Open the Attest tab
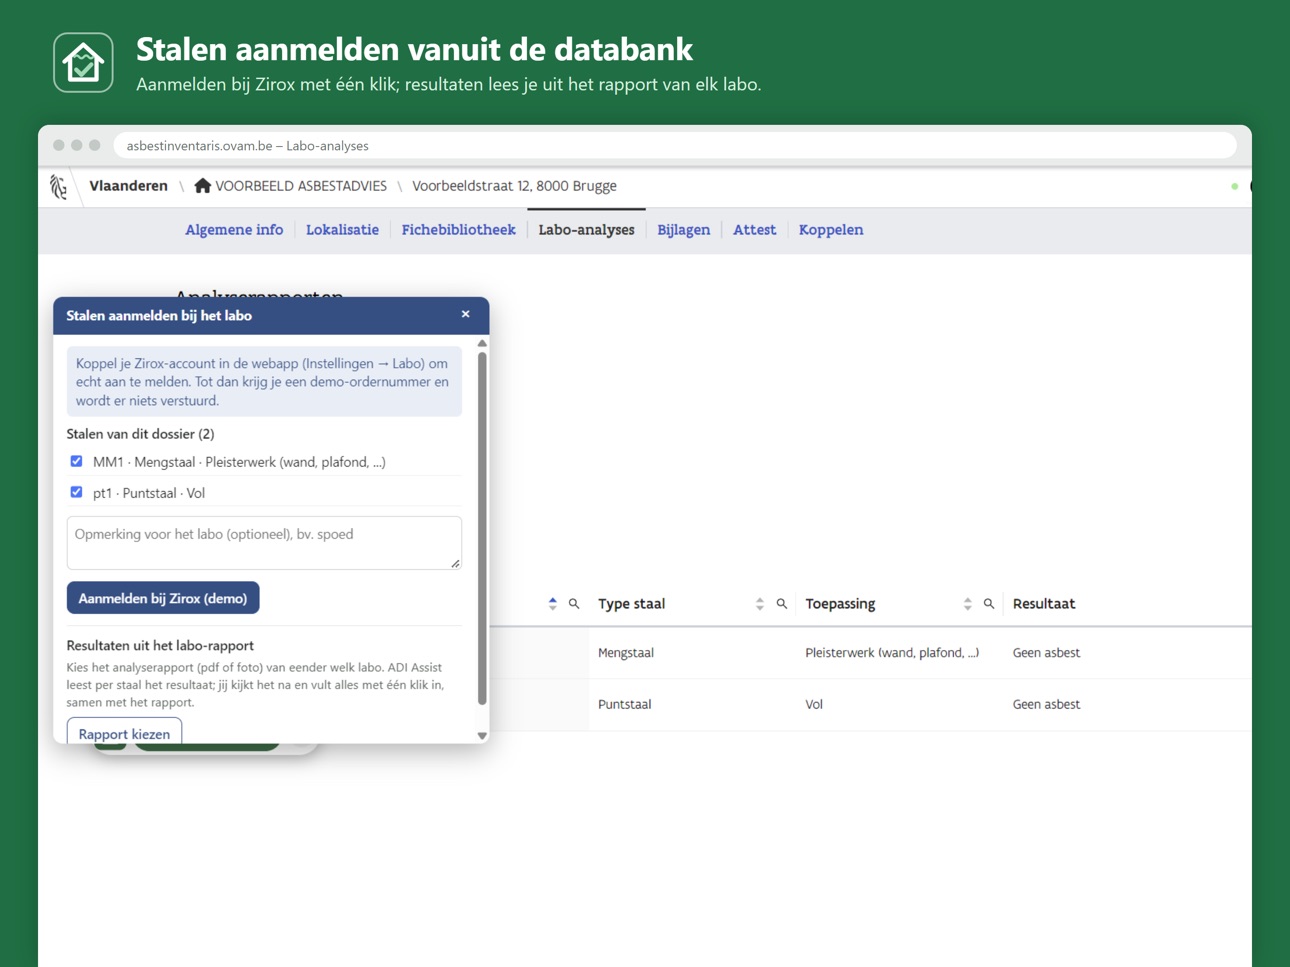The width and height of the screenshot is (1290, 967). (x=754, y=230)
